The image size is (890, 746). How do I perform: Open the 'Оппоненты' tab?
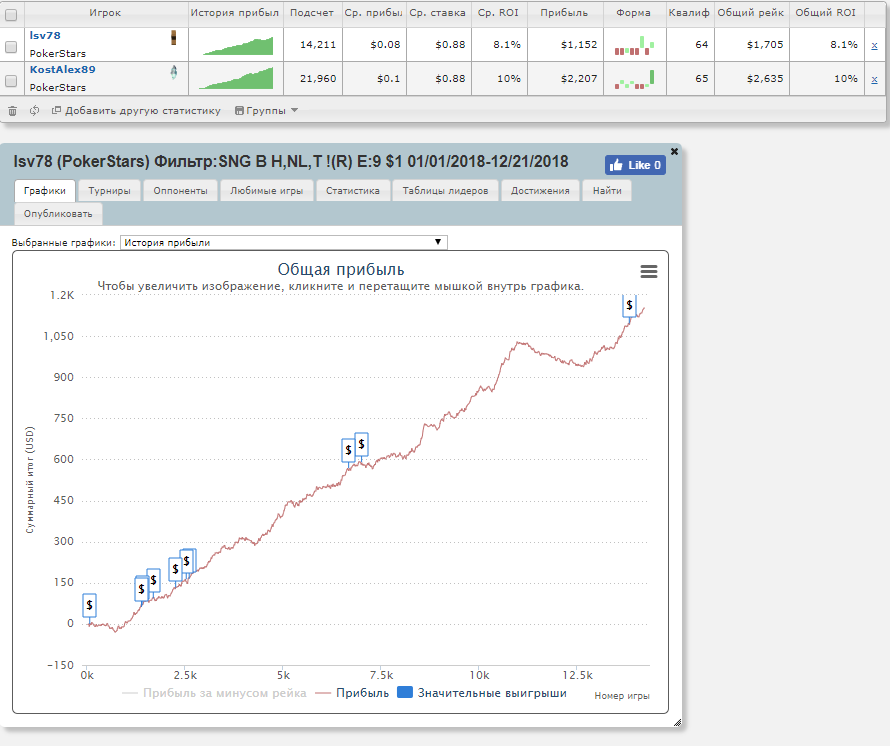click(x=180, y=191)
